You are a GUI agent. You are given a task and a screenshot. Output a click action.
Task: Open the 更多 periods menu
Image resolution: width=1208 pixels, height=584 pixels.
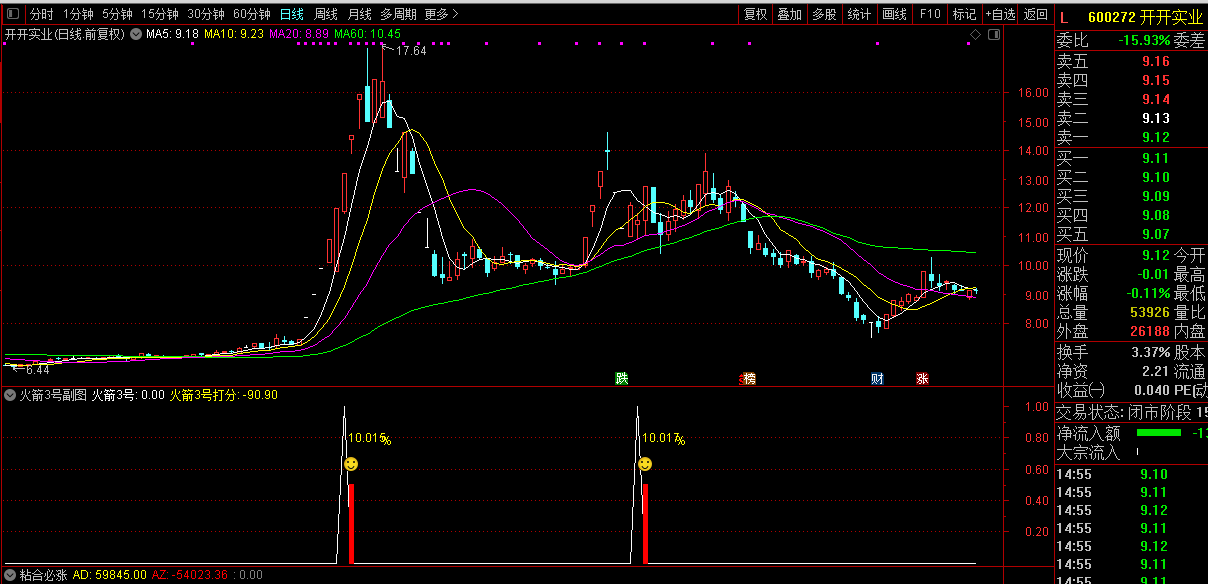click(441, 14)
